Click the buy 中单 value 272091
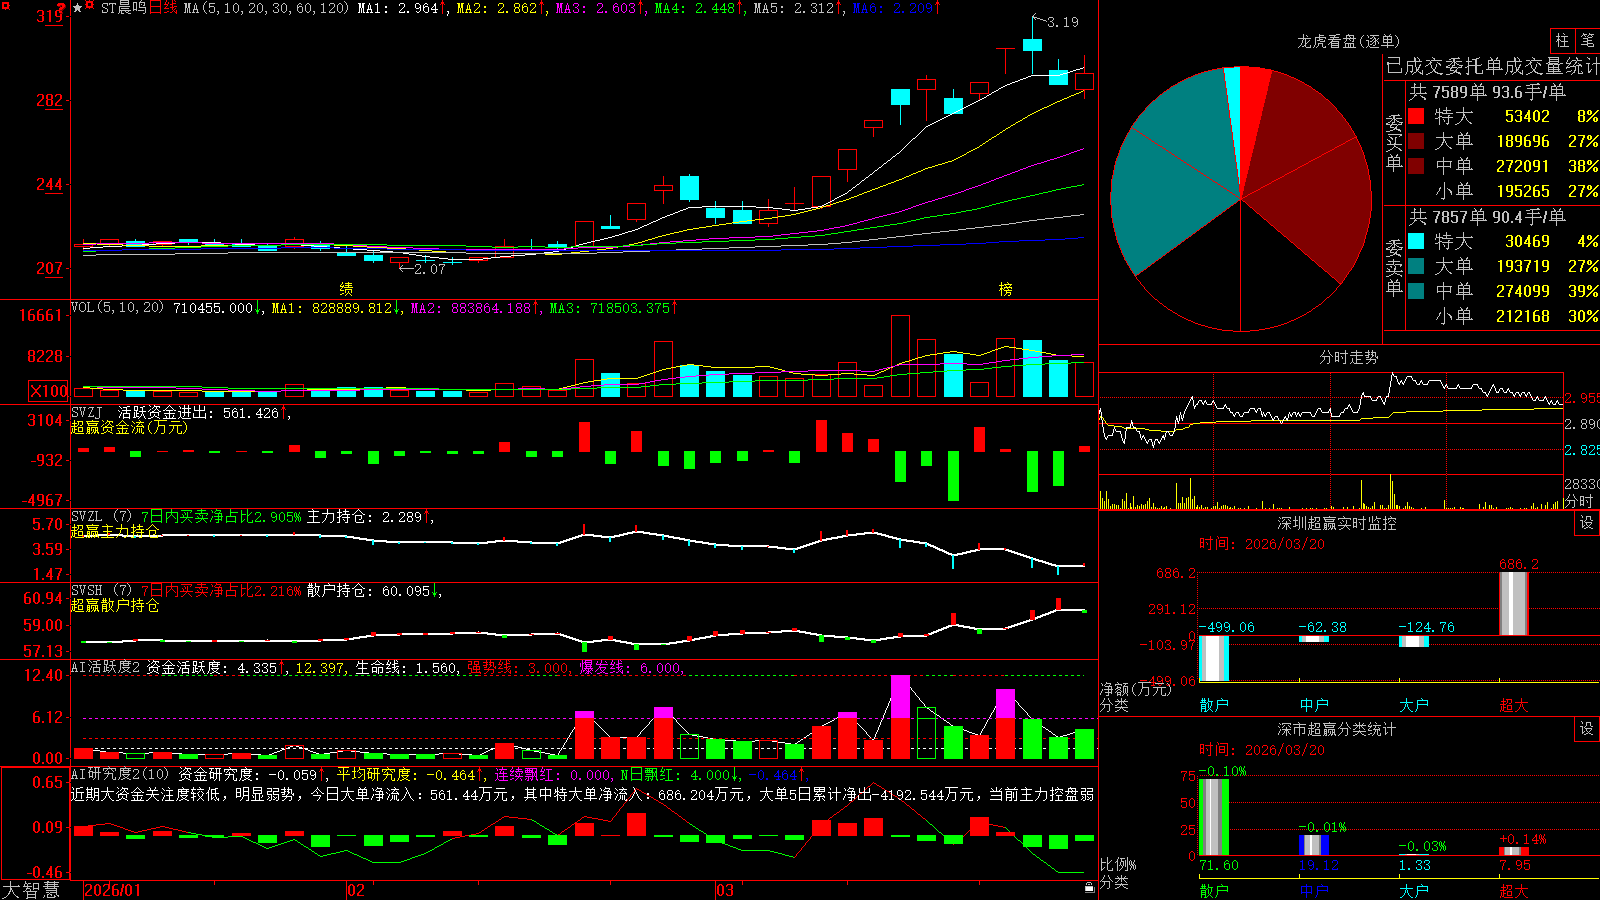Screen dimensions: 1600x900 pyautogui.click(x=1522, y=166)
